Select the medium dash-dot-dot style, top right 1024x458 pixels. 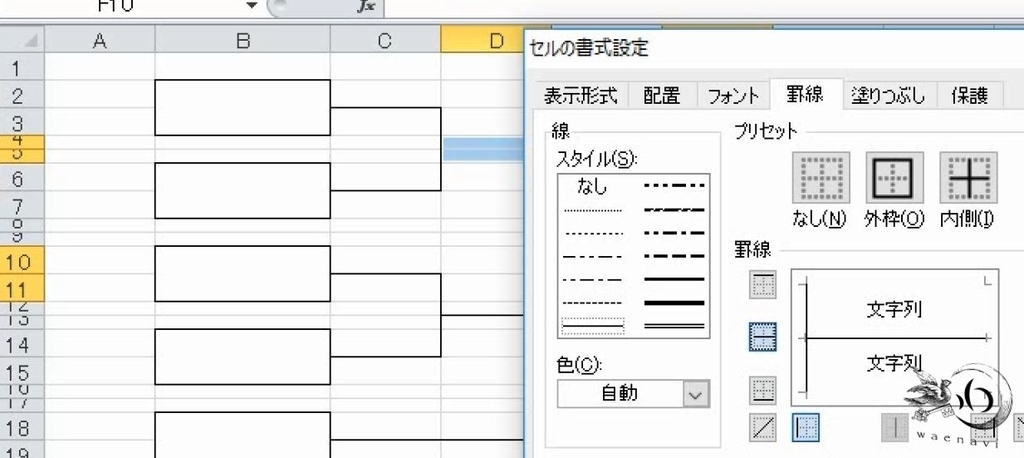(675, 186)
